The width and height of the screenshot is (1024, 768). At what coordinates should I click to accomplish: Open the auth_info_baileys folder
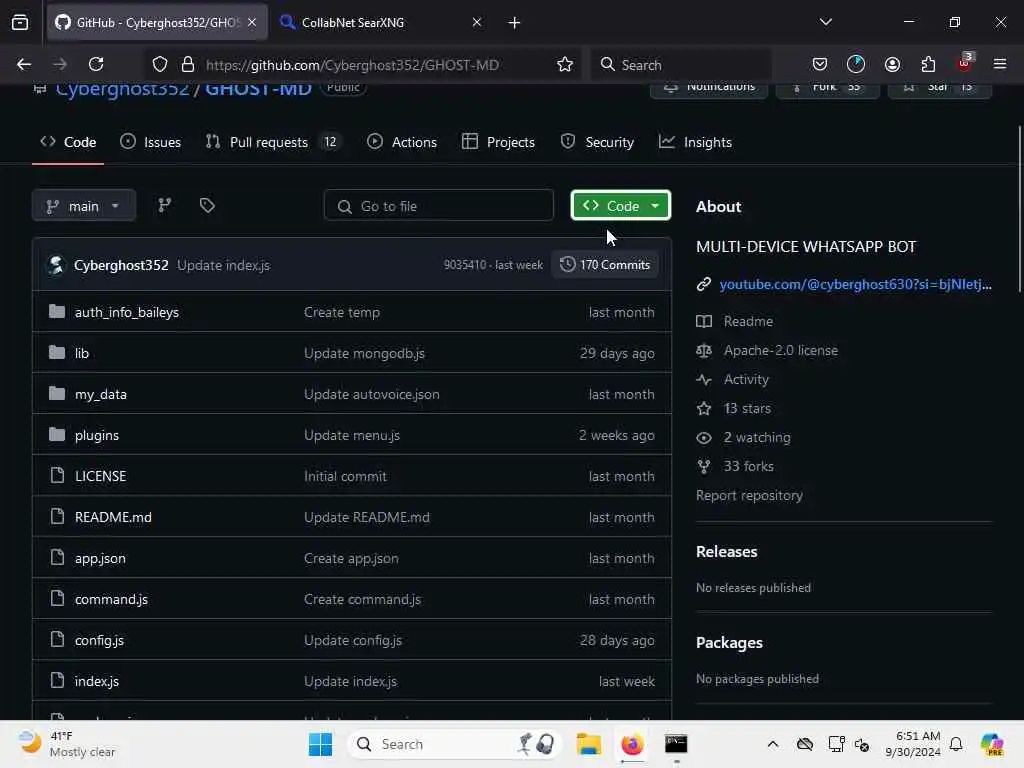[127, 312]
